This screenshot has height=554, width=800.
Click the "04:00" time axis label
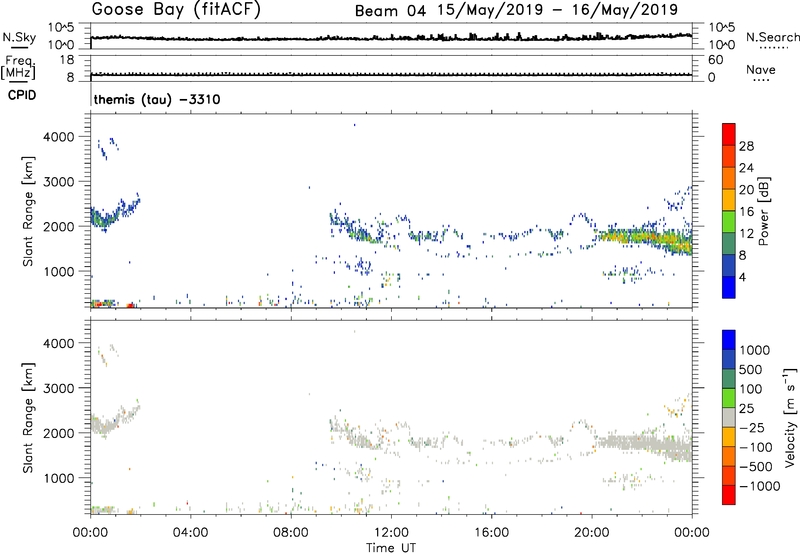coord(190,533)
